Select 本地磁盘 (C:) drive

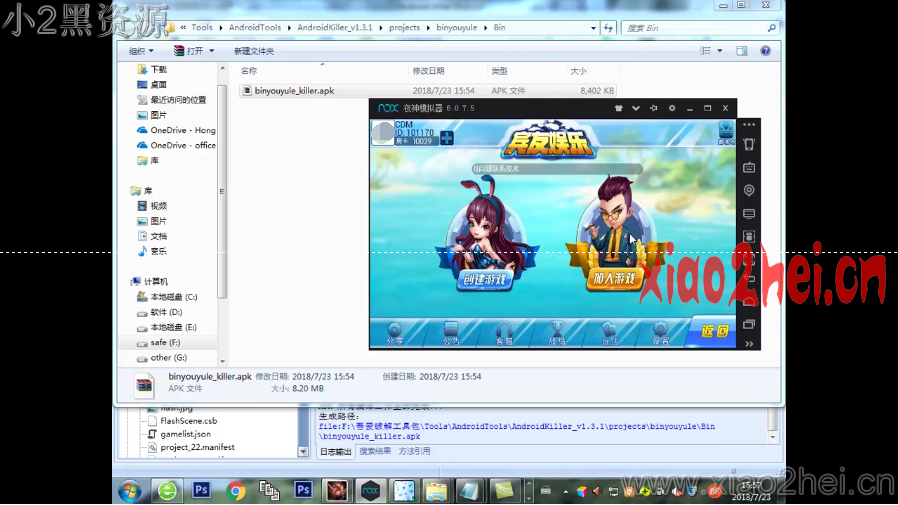(x=174, y=297)
